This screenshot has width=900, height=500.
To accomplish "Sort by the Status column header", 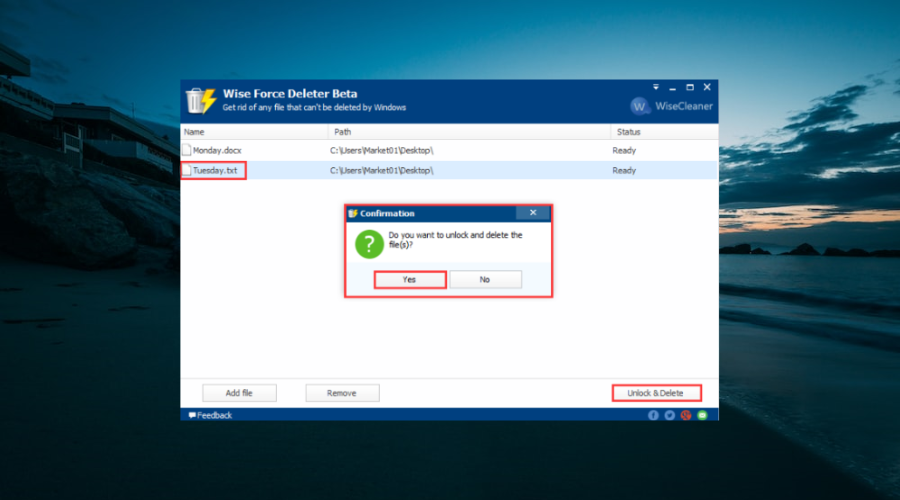I will pyautogui.click(x=664, y=132).
